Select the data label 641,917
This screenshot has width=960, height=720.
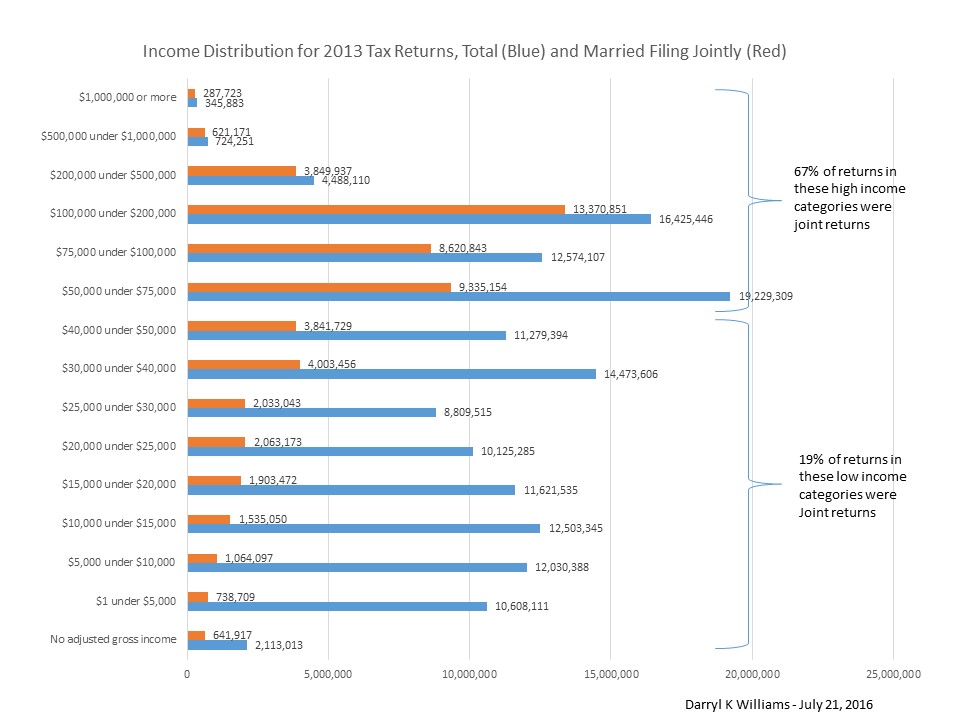click(x=232, y=636)
